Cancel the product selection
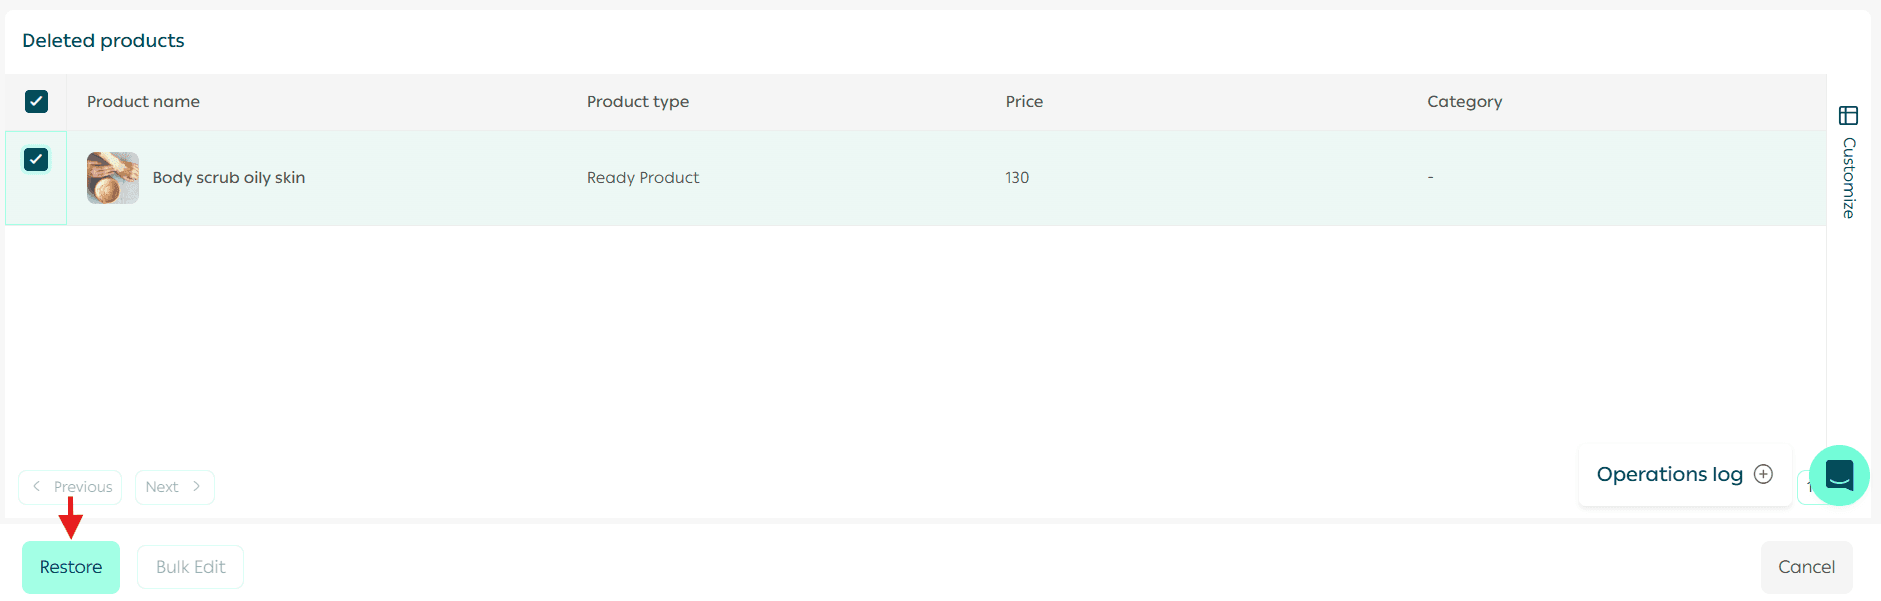Viewport: 1881px width, 601px height. pyautogui.click(x=1806, y=567)
